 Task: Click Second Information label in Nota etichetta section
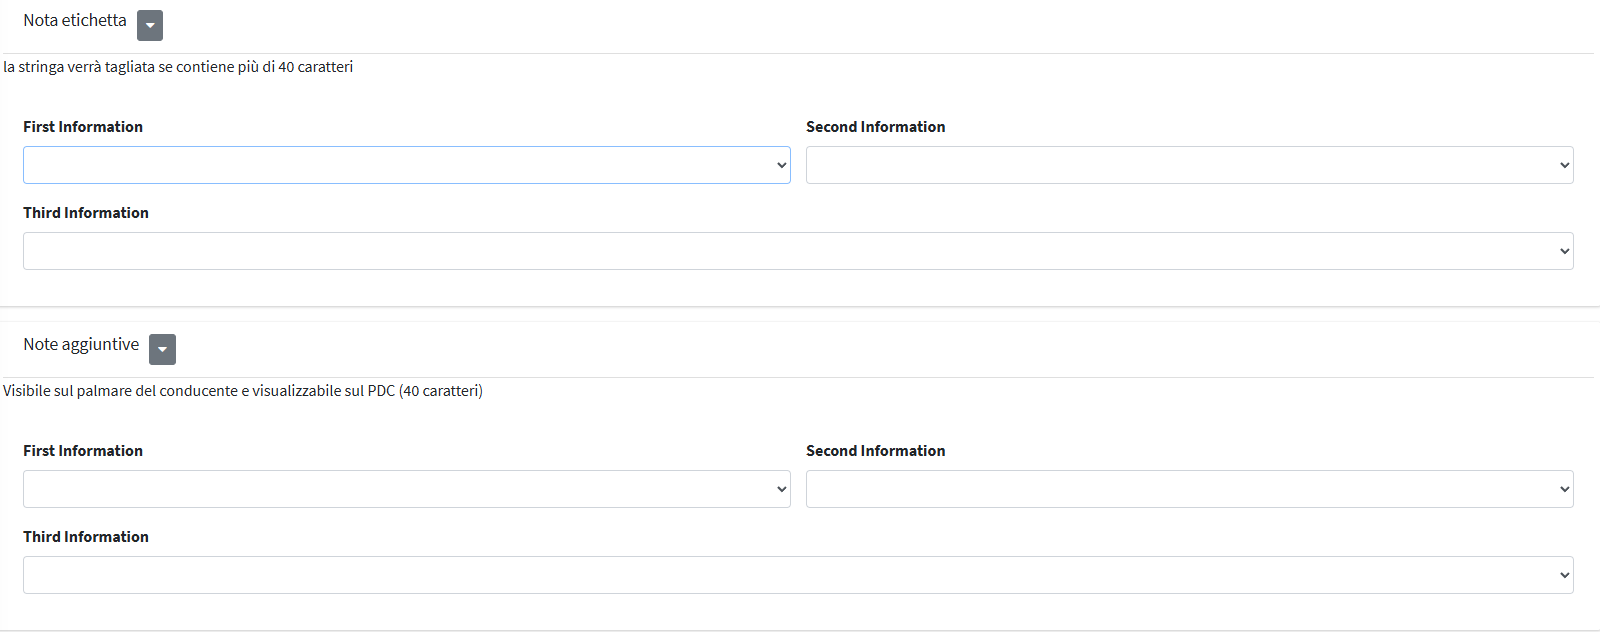pyautogui.click(x=875, y=127)
